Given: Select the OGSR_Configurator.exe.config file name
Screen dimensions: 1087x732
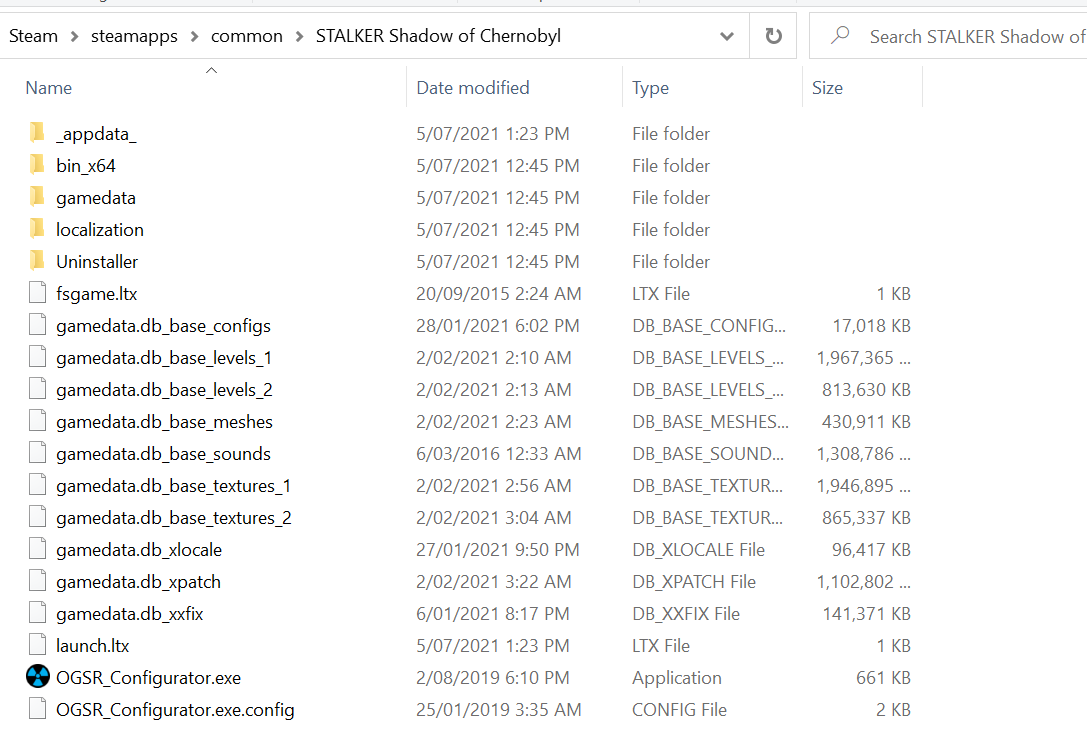Looking at the screenshot, I should tap(175, 710).
